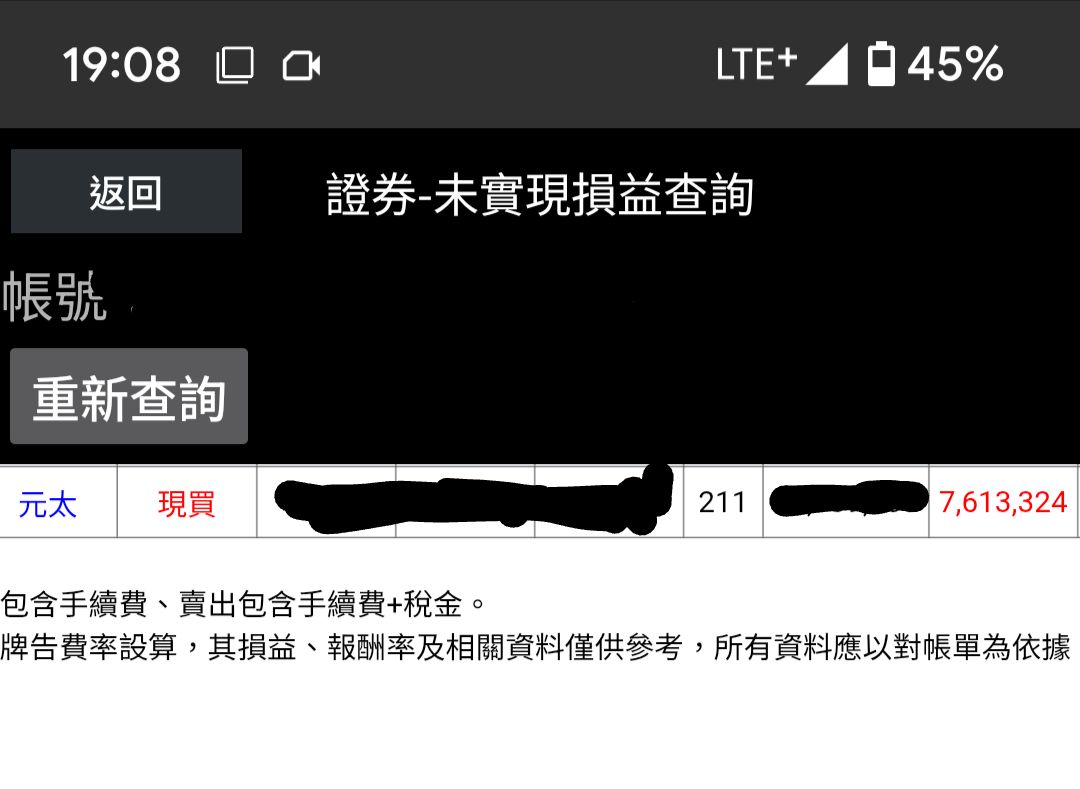The image size is (1080, 789).
Task: Click the disclaimer line starting 牌告費率設算
Action: [535, 647]
